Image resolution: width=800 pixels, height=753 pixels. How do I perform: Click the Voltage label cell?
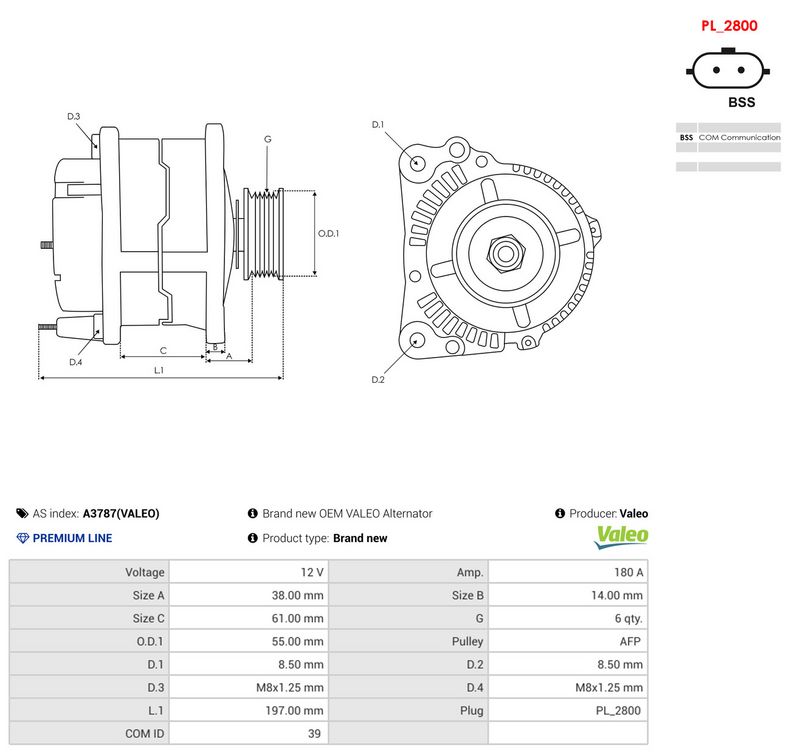pyautogui.click(x=89, y=572)
